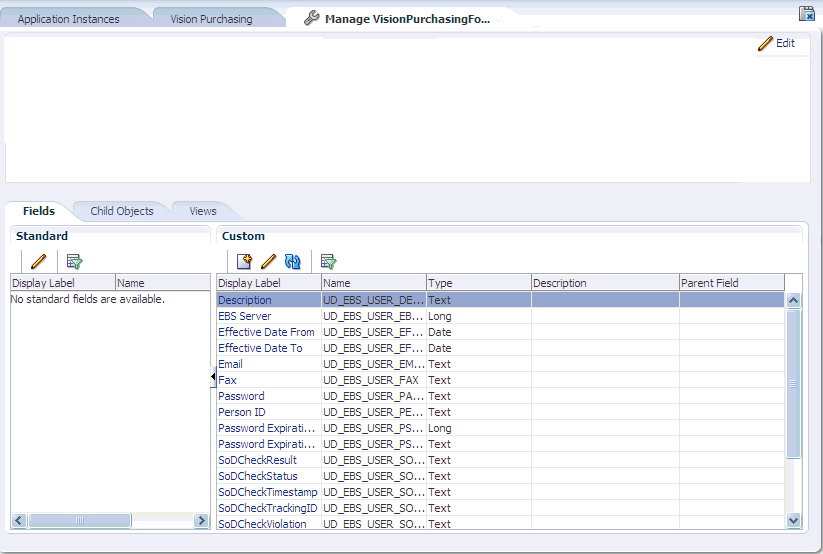The image size is (823, 554).
Task: Click Custom panel query-by-example filter icon
Action: (x=328, y=261)
